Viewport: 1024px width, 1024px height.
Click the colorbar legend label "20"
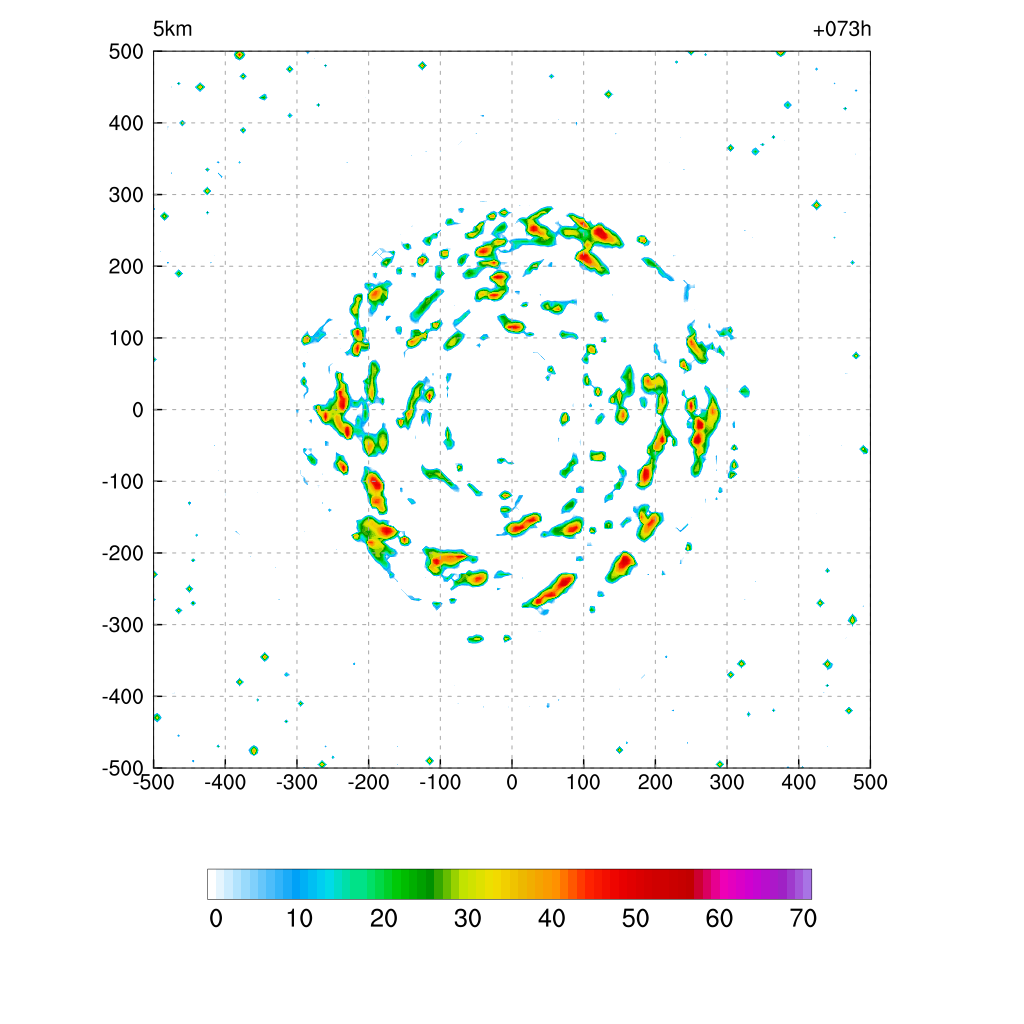383,919
